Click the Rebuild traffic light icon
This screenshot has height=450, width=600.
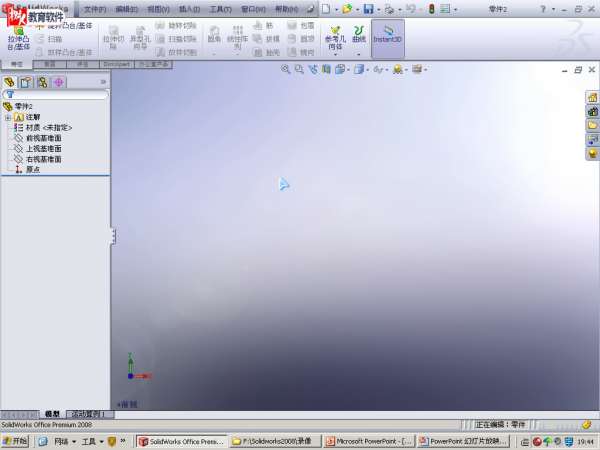click(432, 9)
